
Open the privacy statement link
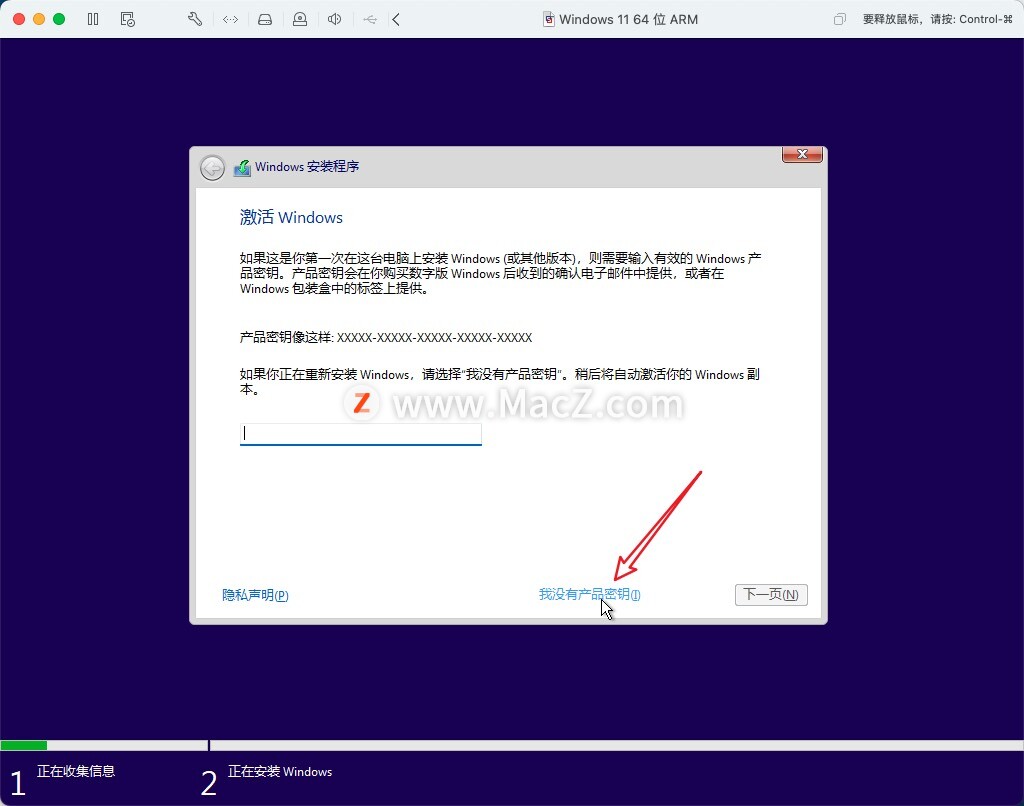pos(255,595)
